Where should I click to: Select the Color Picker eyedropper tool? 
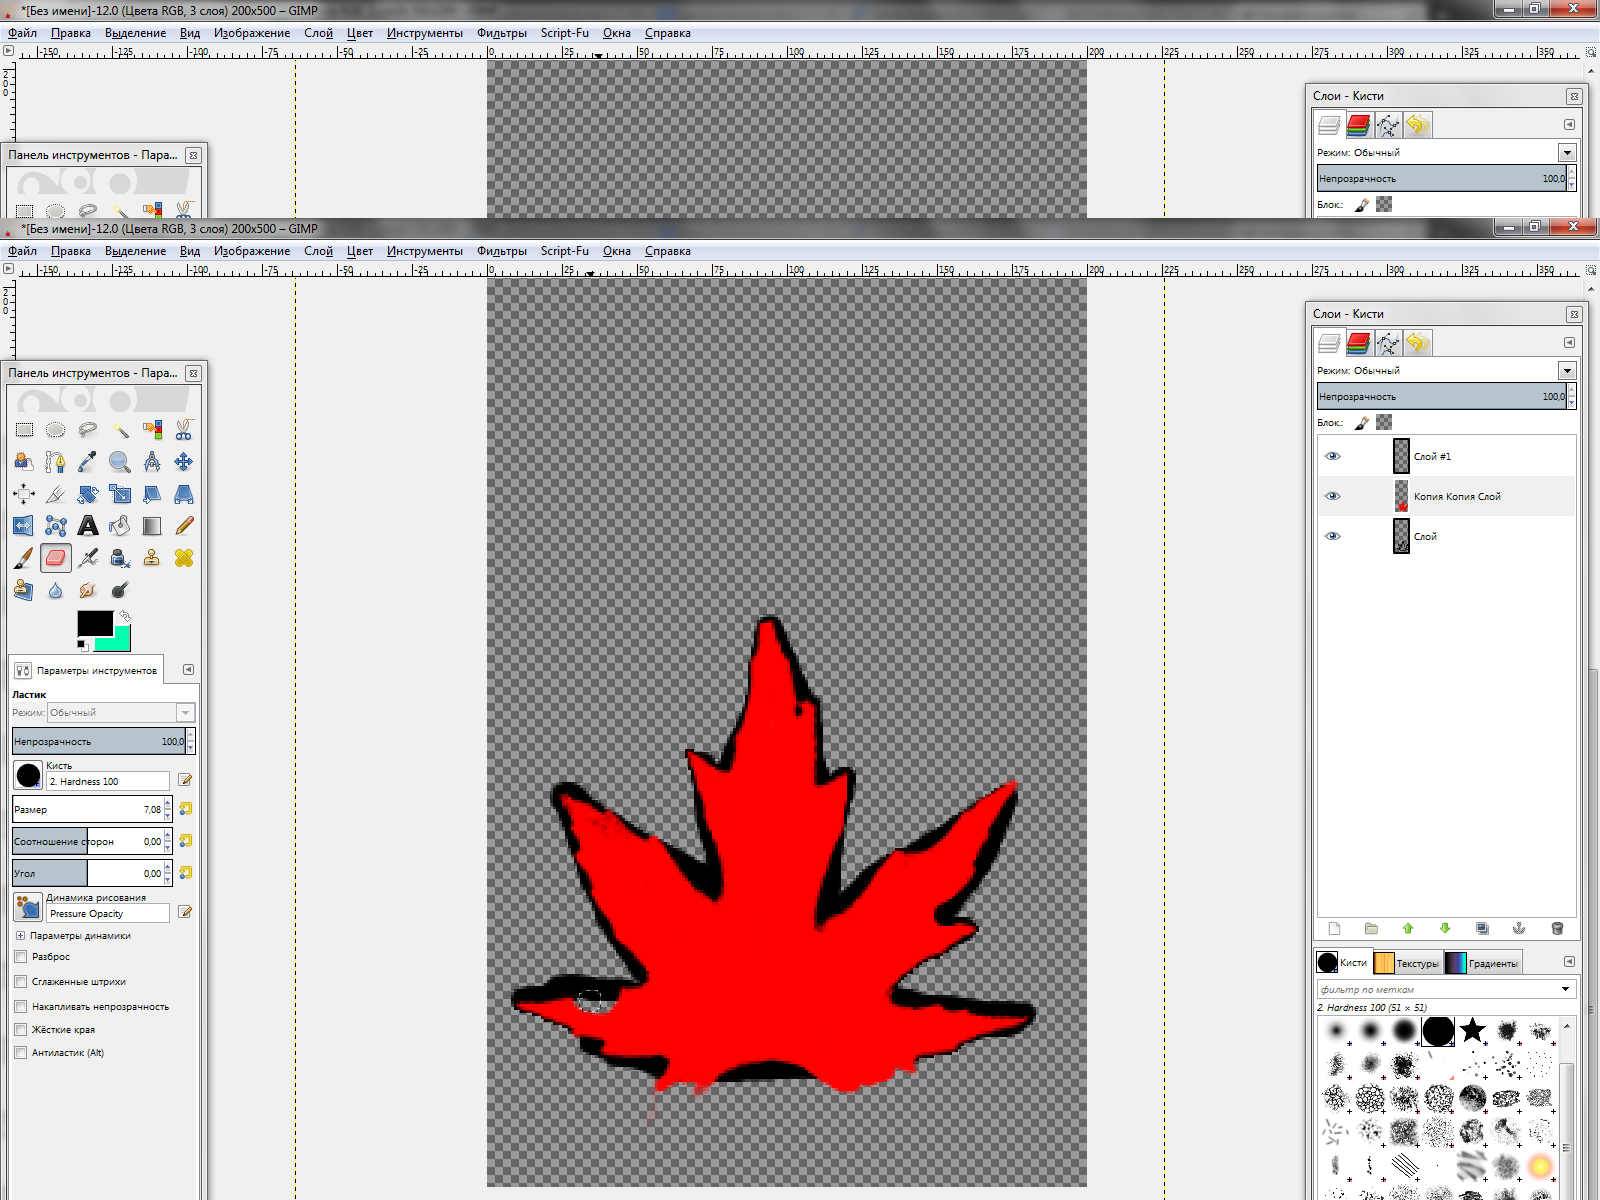(x=88, y=462)
